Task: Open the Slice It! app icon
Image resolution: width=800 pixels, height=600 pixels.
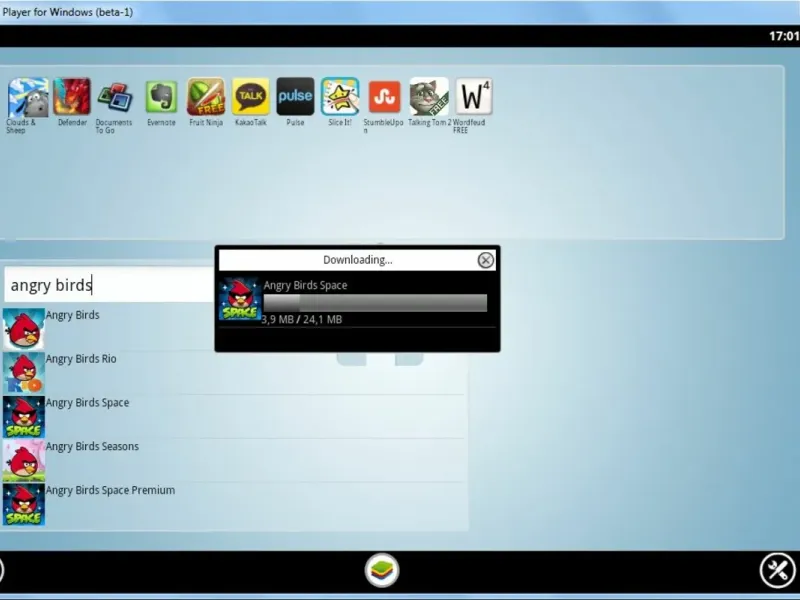Action: 340,96
